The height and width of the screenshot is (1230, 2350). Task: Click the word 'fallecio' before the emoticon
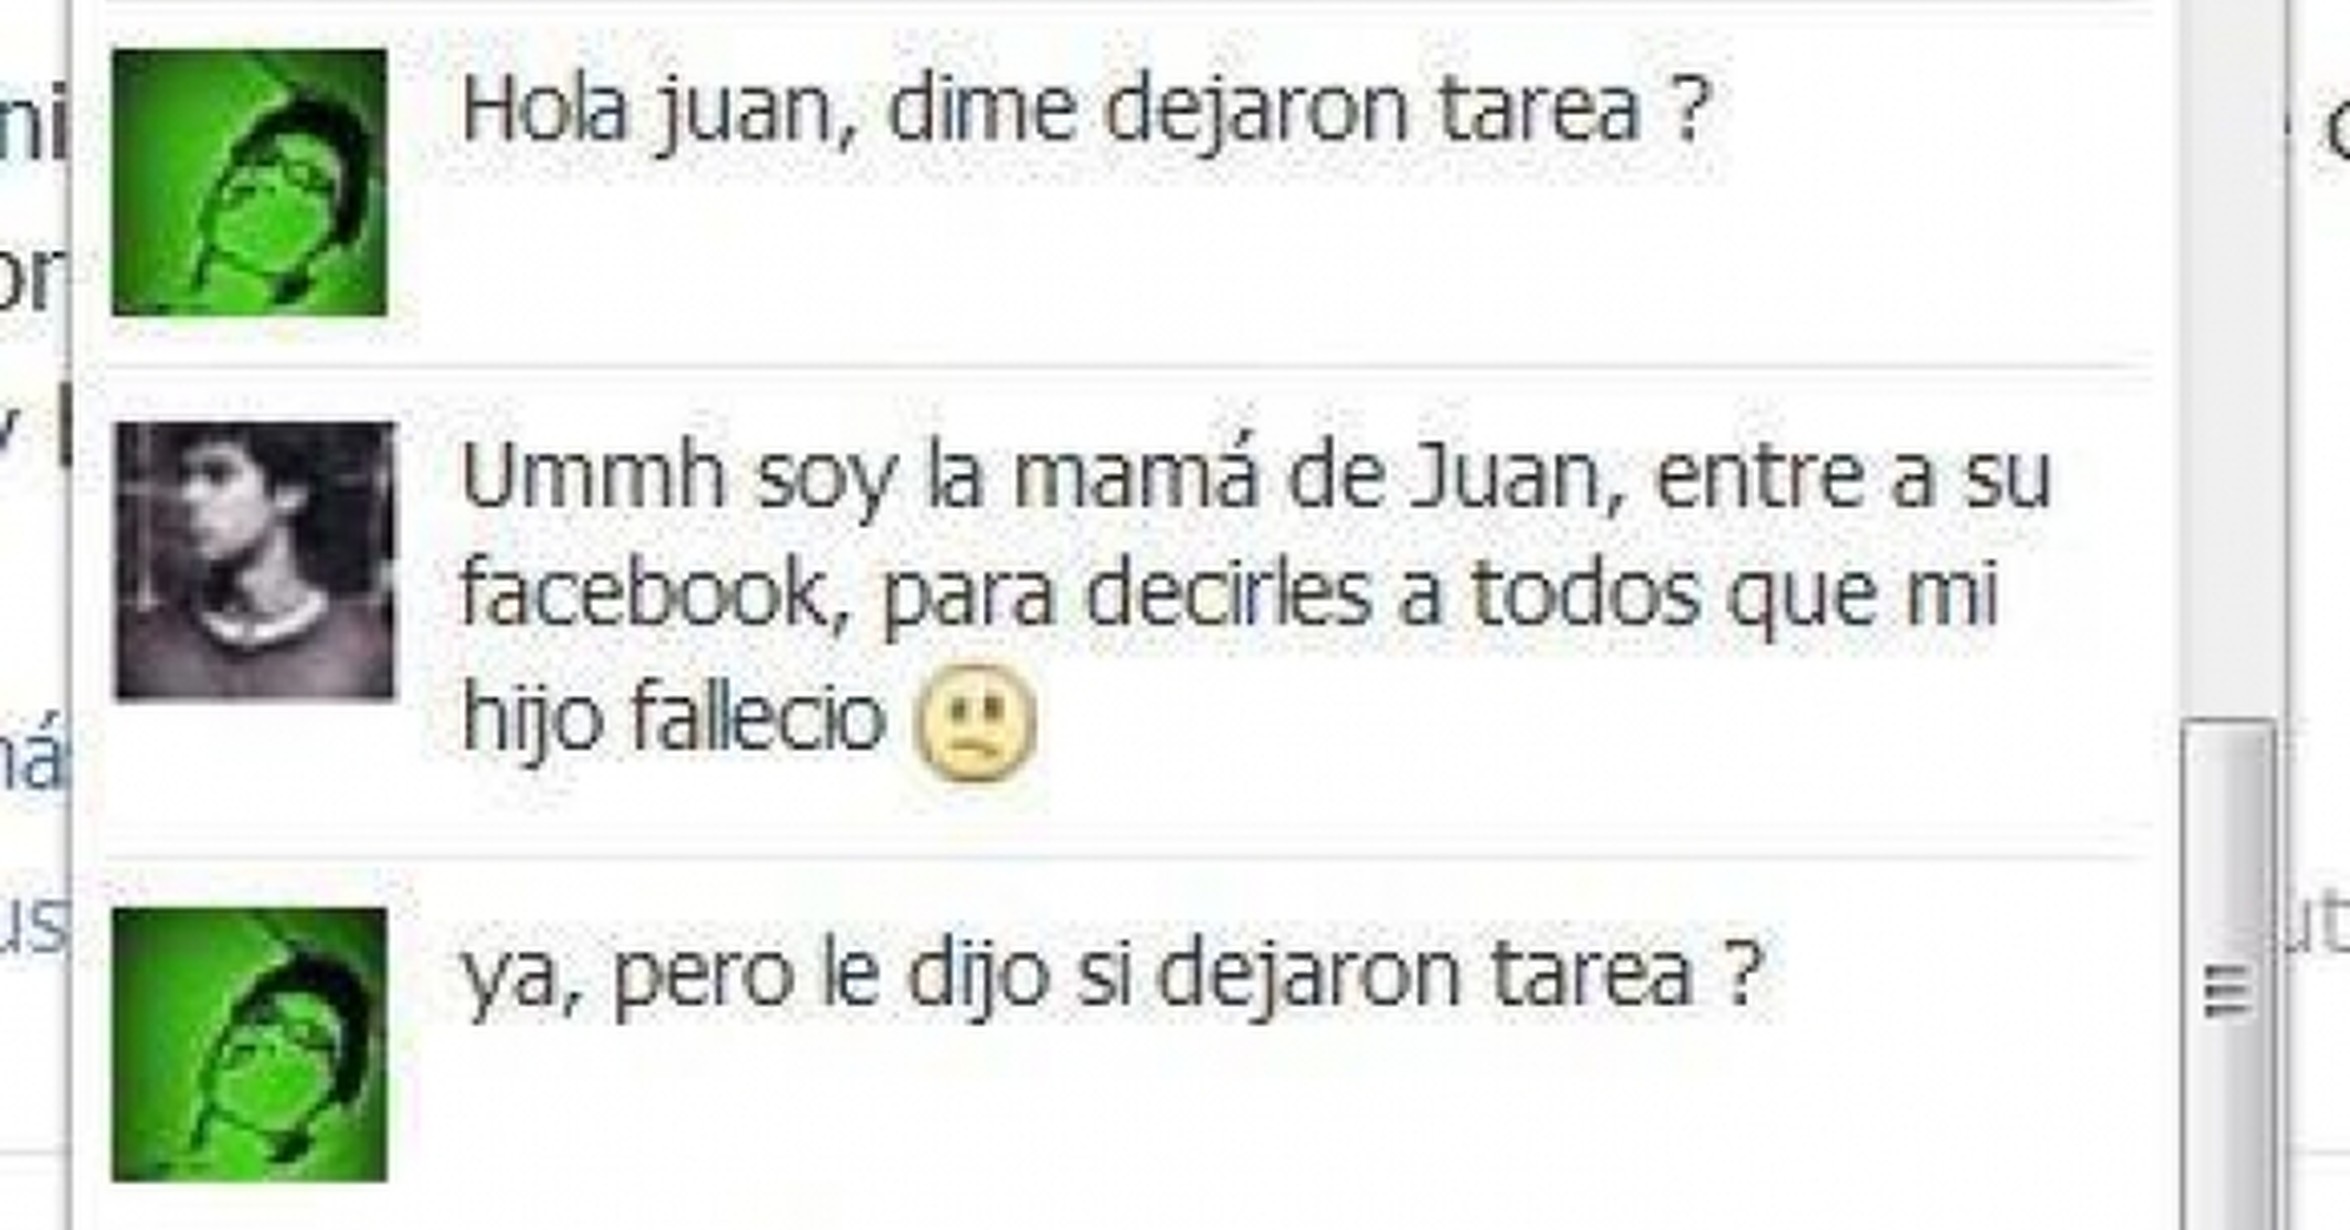click(758, 717)
